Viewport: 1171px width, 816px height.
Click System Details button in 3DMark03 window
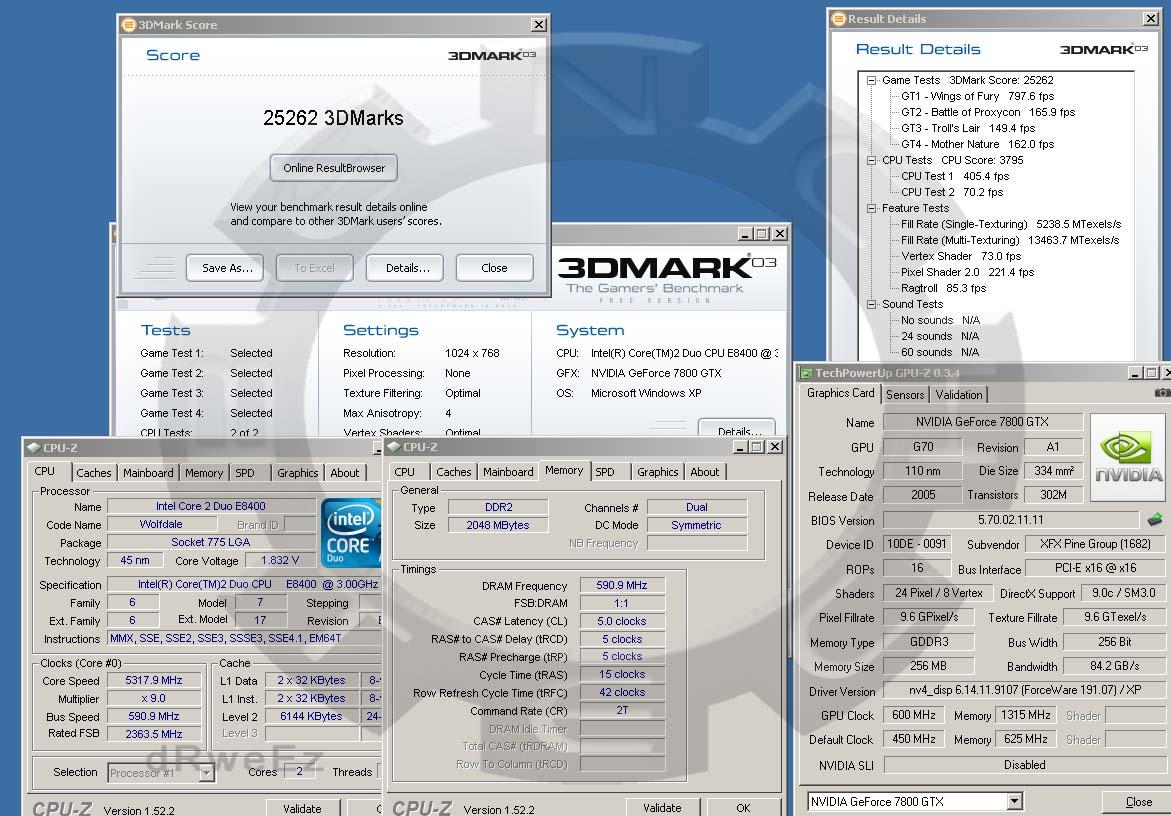tap(736, 429)
